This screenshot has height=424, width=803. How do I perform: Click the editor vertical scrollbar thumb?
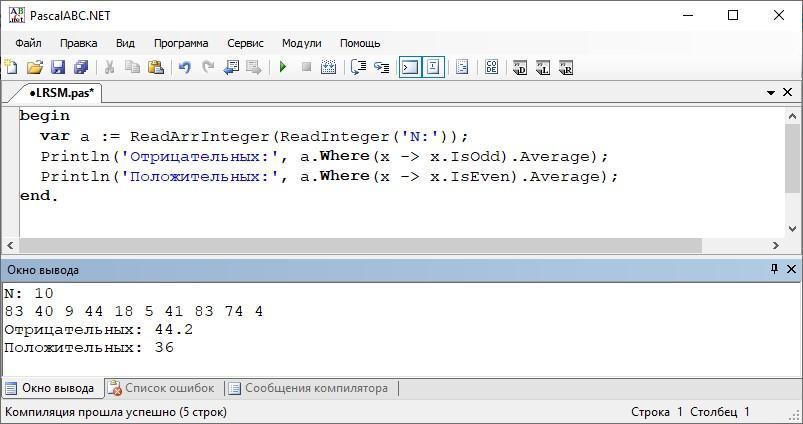click(x=793, y=158)
